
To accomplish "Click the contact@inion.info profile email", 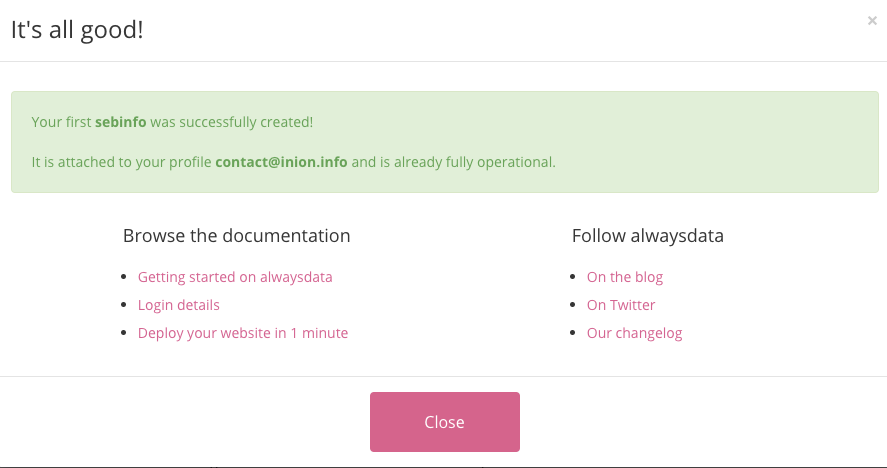I will 281,161.
